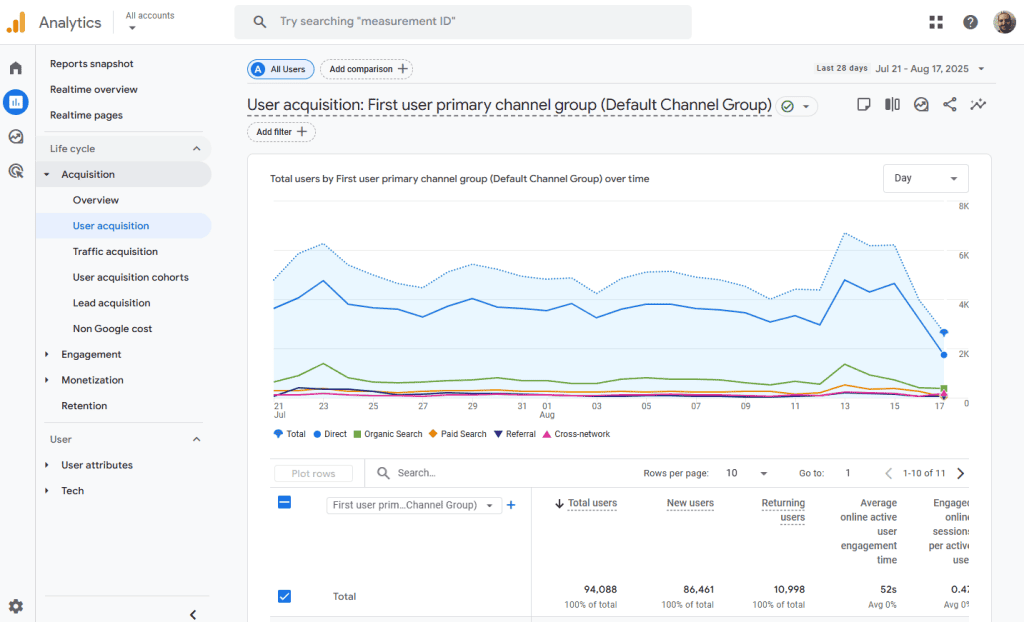The width and height of the screenshot is (1024, 622).
Task: Expand the Engagement section in sidebar
Action: point(91,354)
